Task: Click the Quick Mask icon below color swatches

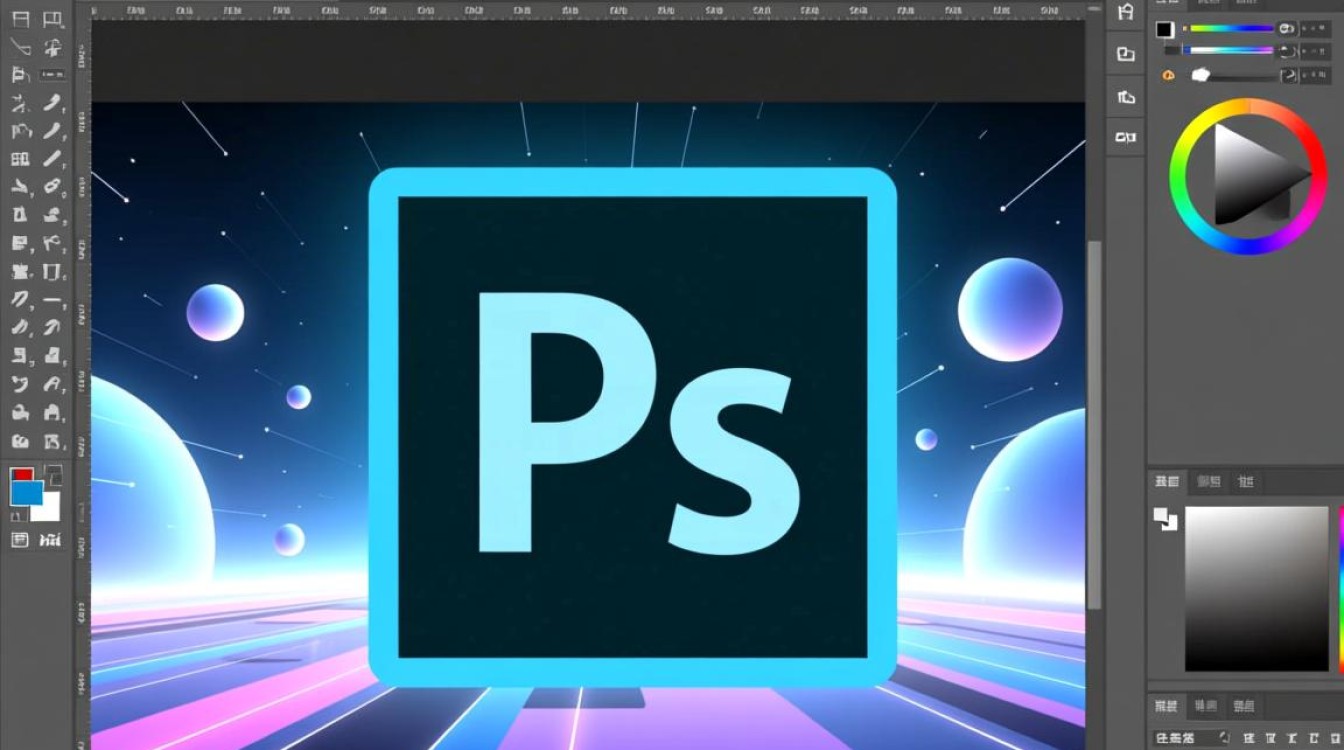Action: pos(20,540)
